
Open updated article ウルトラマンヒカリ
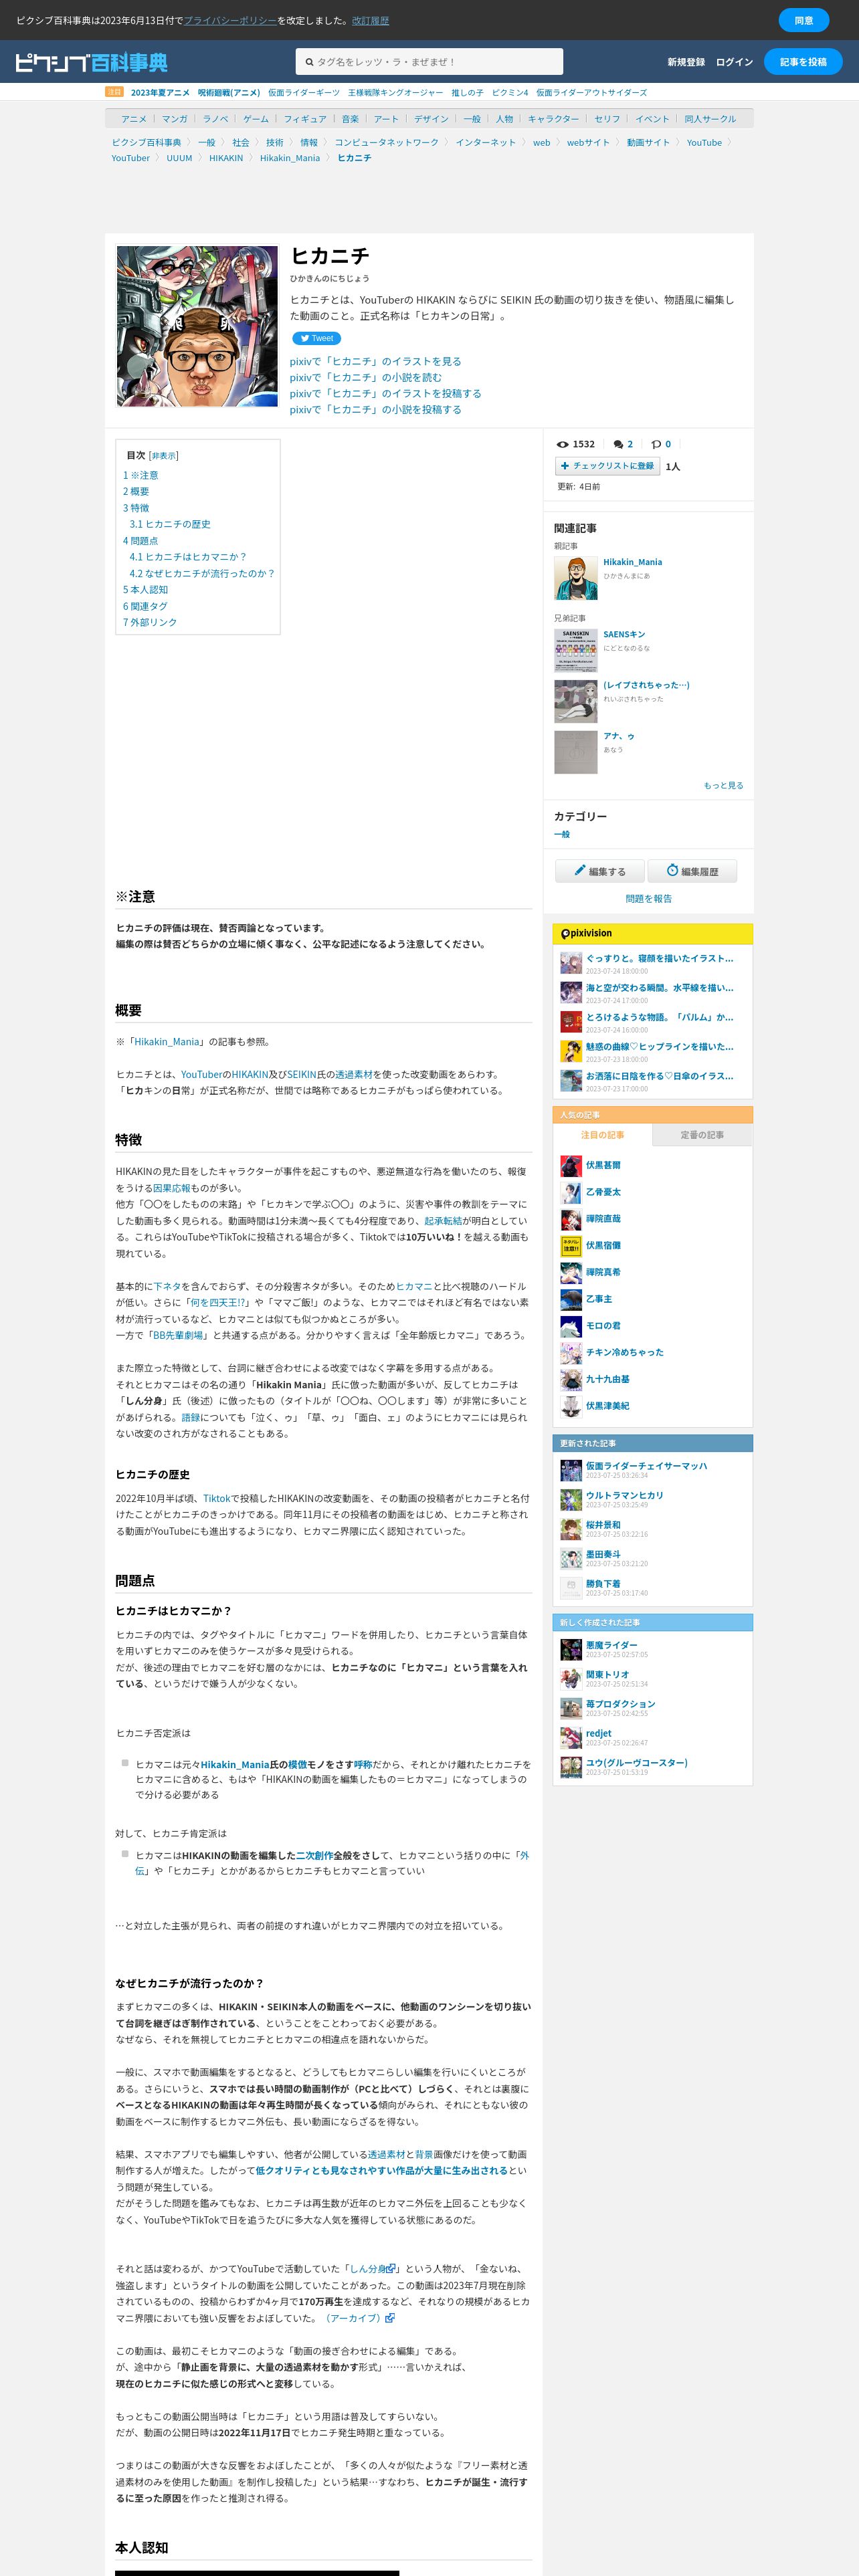(625, 1496)
